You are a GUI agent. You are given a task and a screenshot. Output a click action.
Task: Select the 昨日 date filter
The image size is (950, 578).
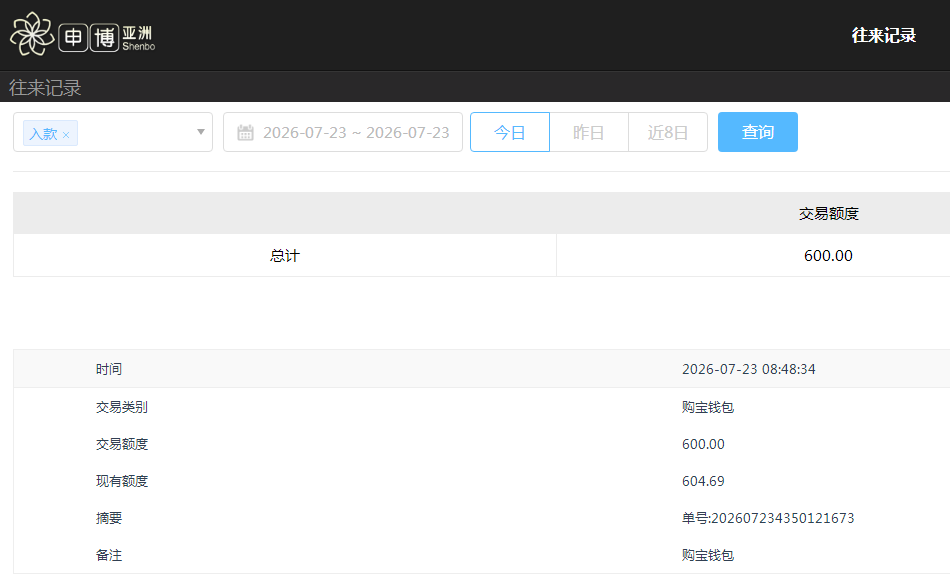[589, 132]
